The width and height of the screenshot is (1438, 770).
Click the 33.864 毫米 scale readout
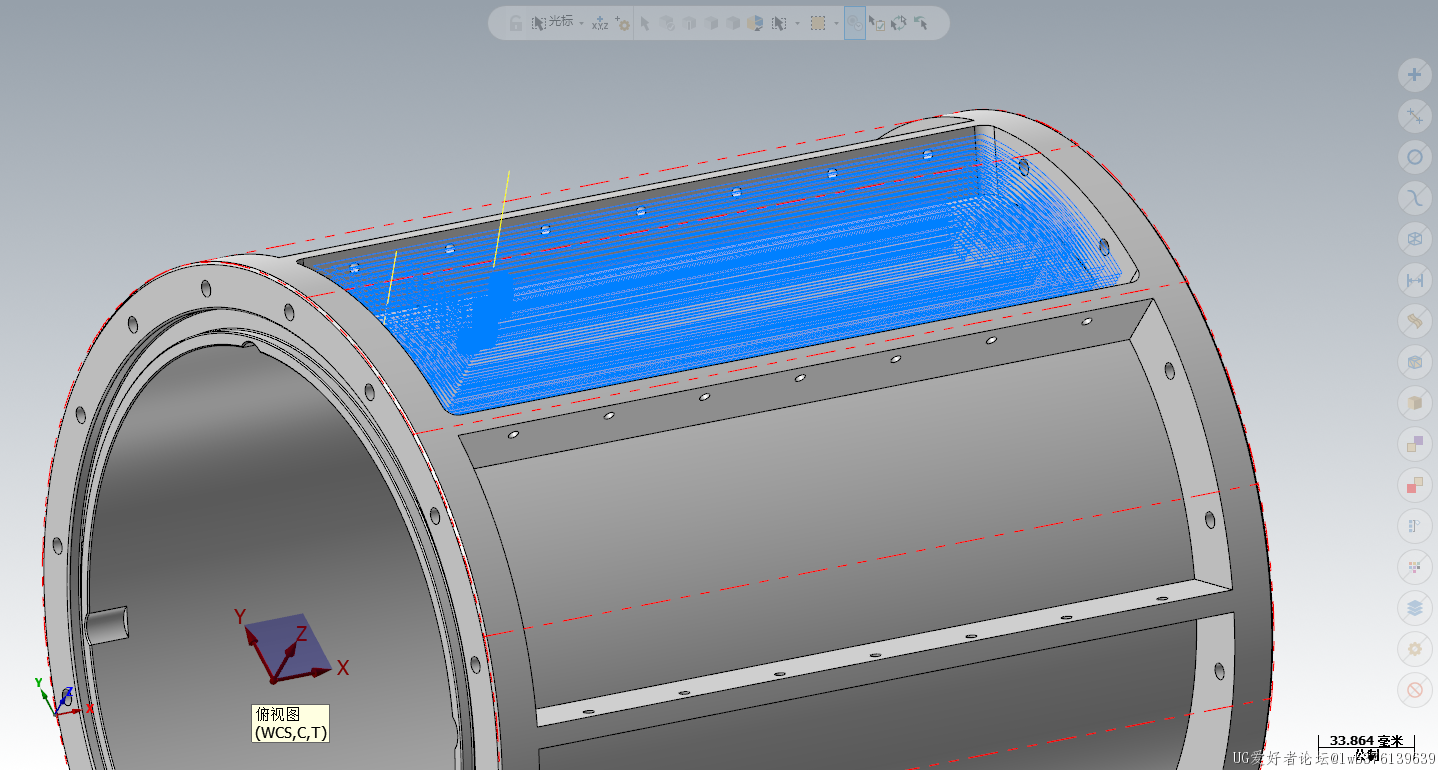tap(1366, 741)
